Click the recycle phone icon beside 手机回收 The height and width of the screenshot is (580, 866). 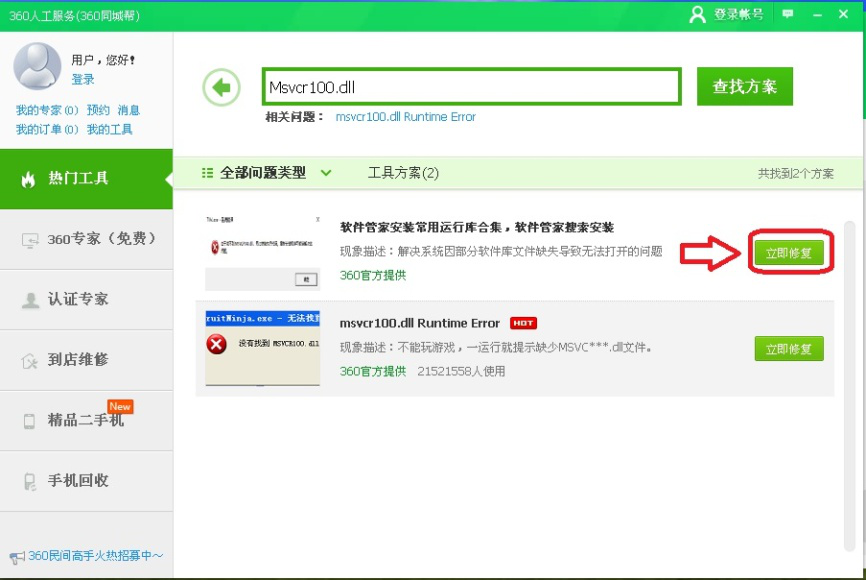tap(29, 482)
